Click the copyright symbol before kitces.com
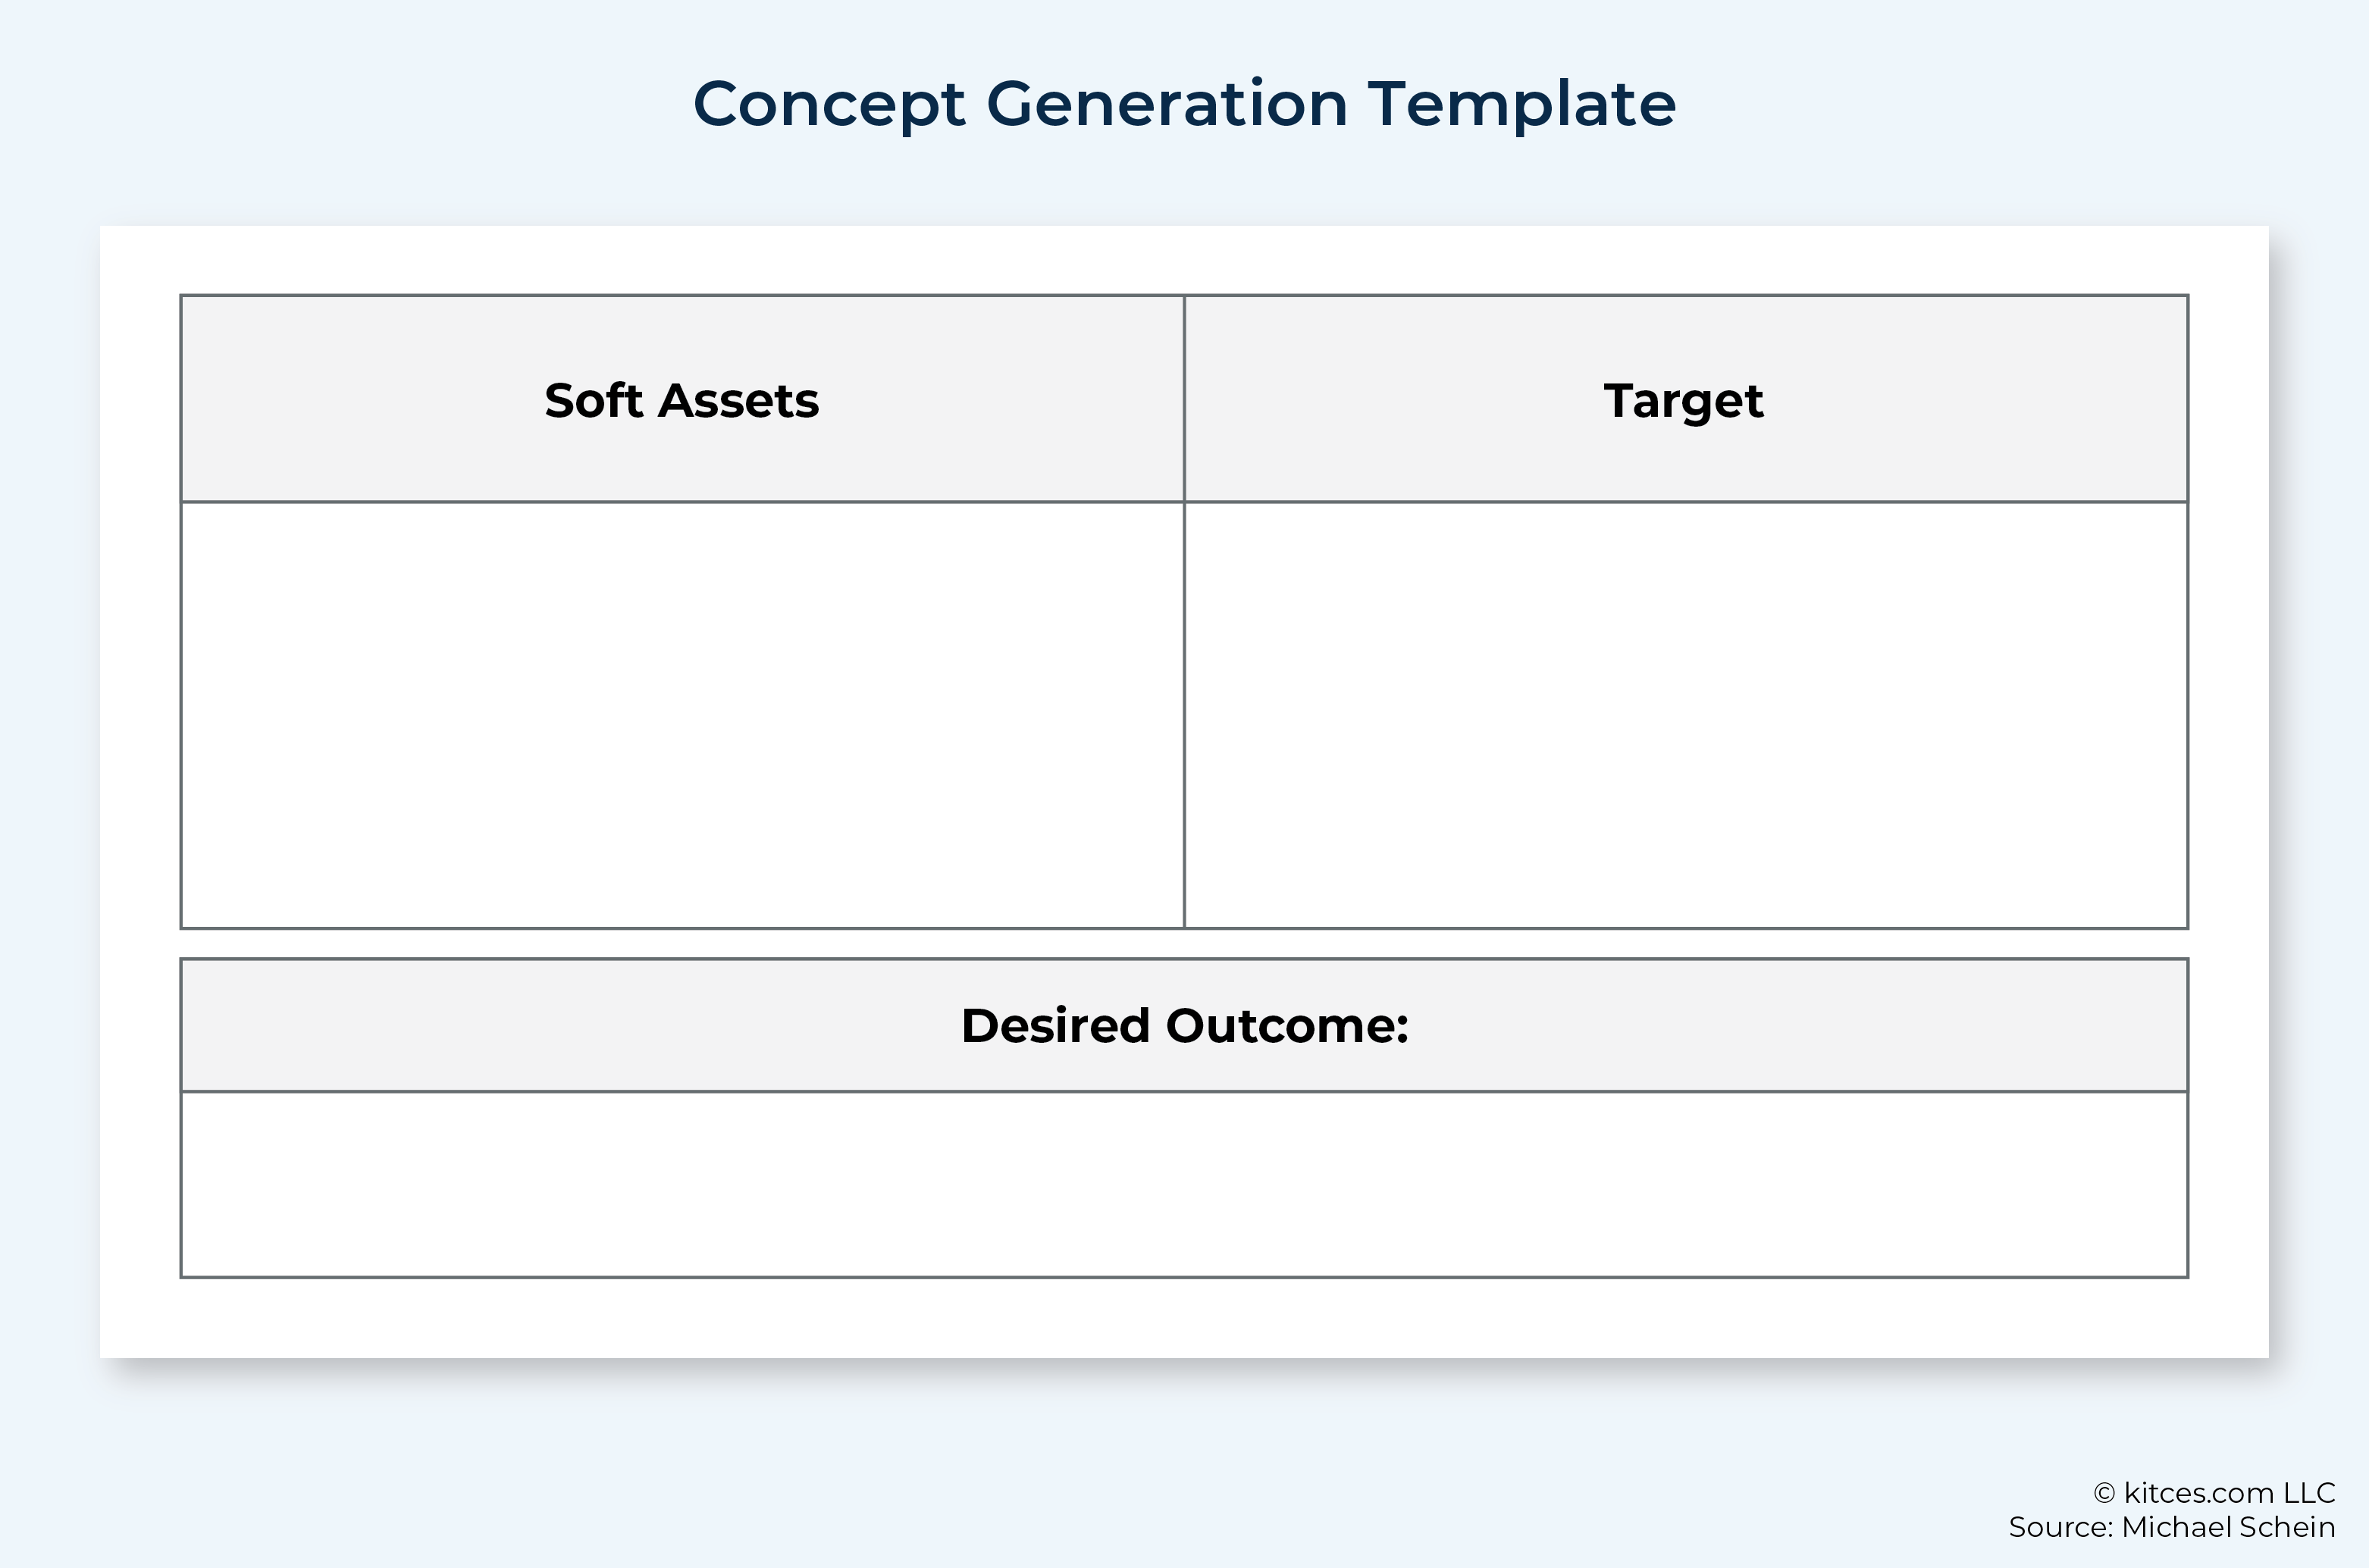Viewport: 2369px width, 1568px height. [2104, 1494]
